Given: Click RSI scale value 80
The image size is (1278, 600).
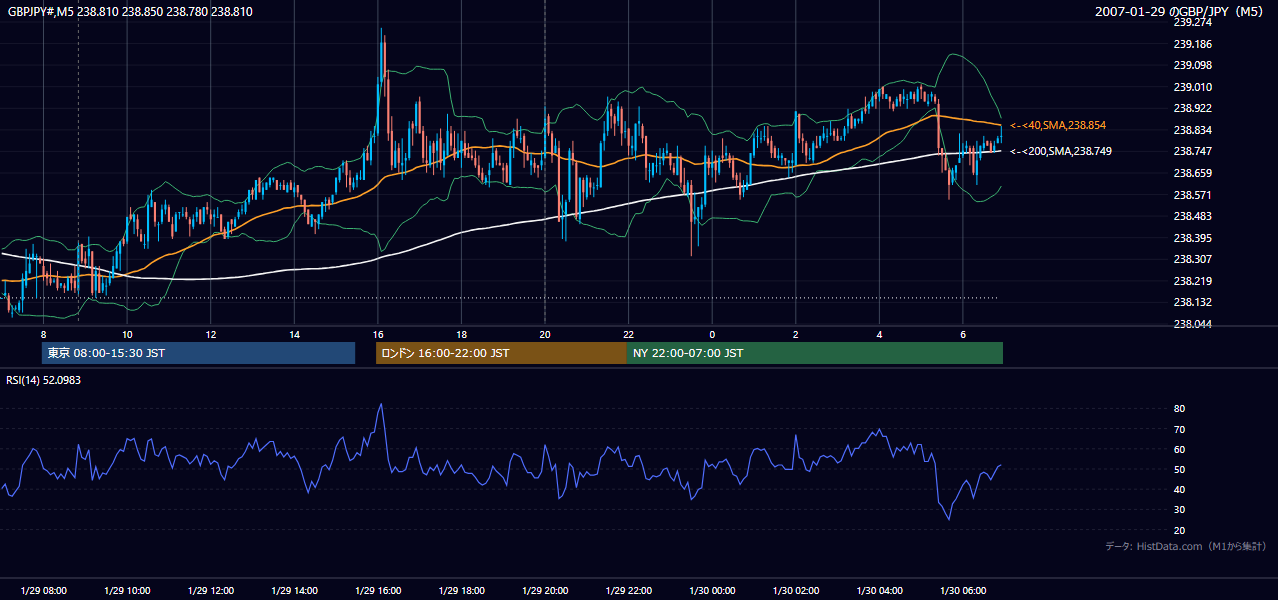Looking at the screenshot, I should coord(1179,409).
